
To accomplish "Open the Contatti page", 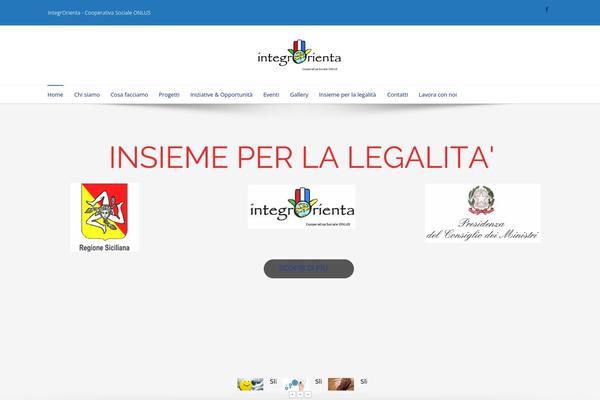I will coord(397,95).
